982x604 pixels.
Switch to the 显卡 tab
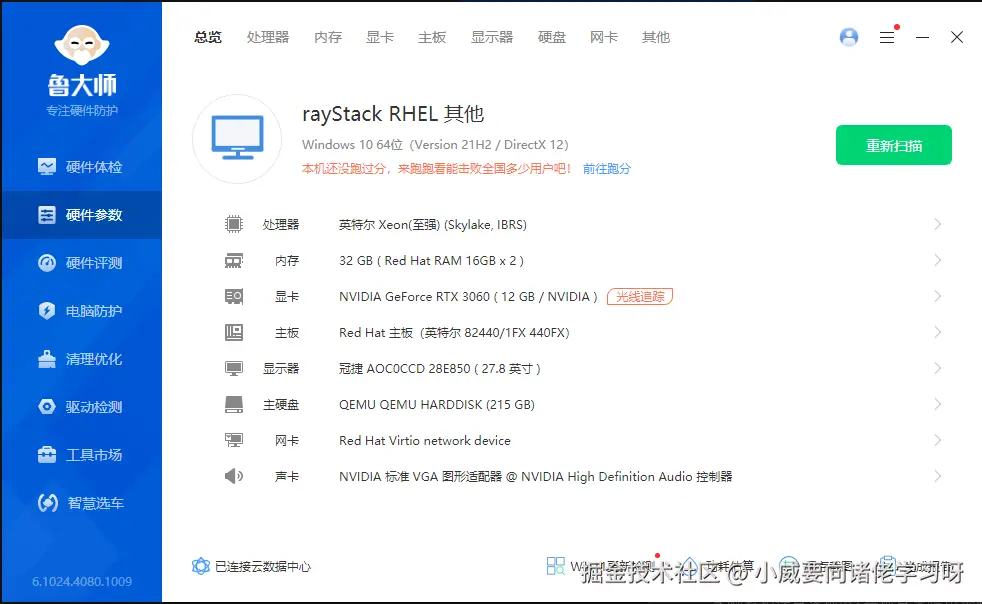tap(380, 38)
